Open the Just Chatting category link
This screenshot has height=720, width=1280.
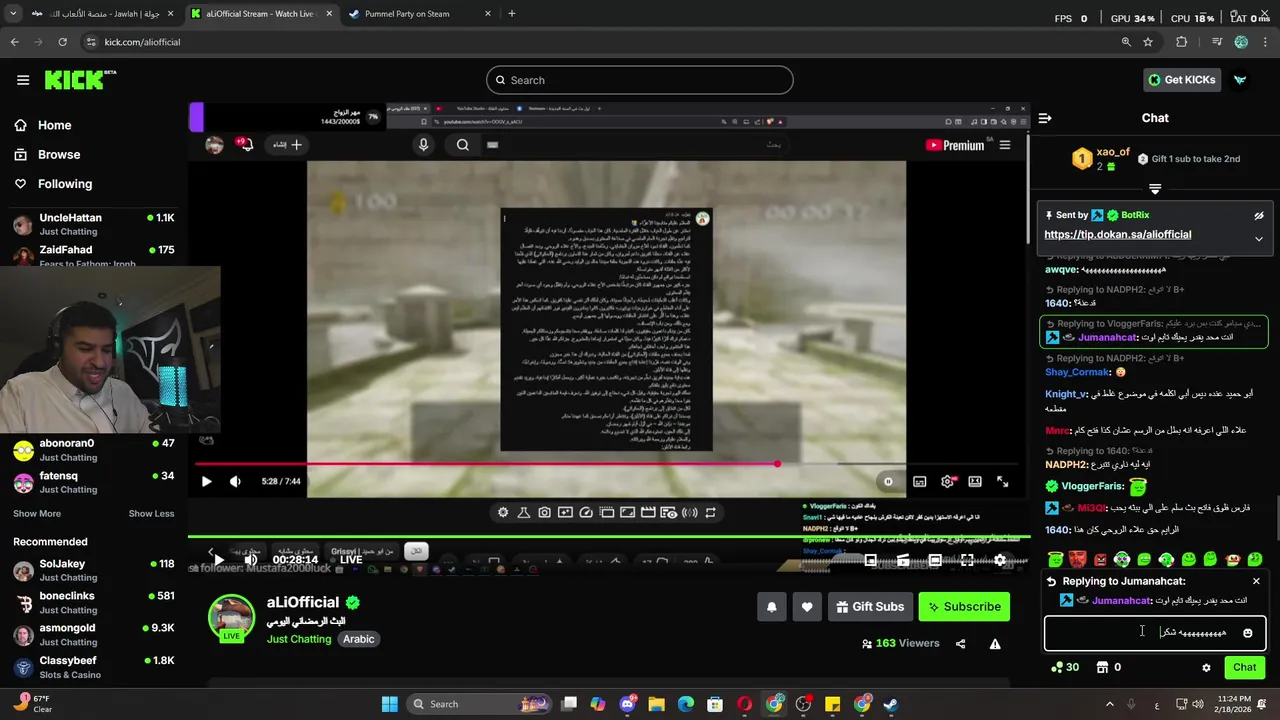tap(299, 639)
